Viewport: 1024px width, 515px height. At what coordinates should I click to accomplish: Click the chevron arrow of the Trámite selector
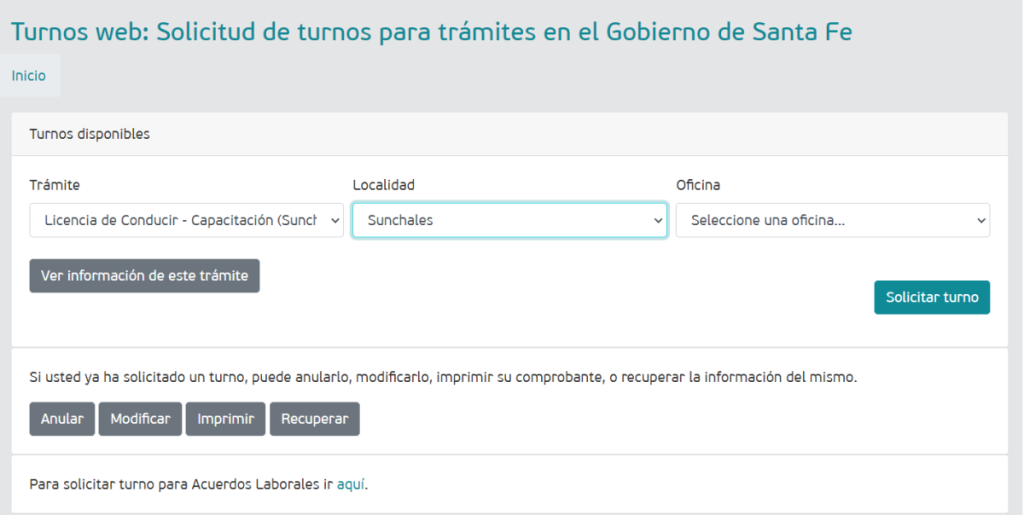(x=334, y=221)
